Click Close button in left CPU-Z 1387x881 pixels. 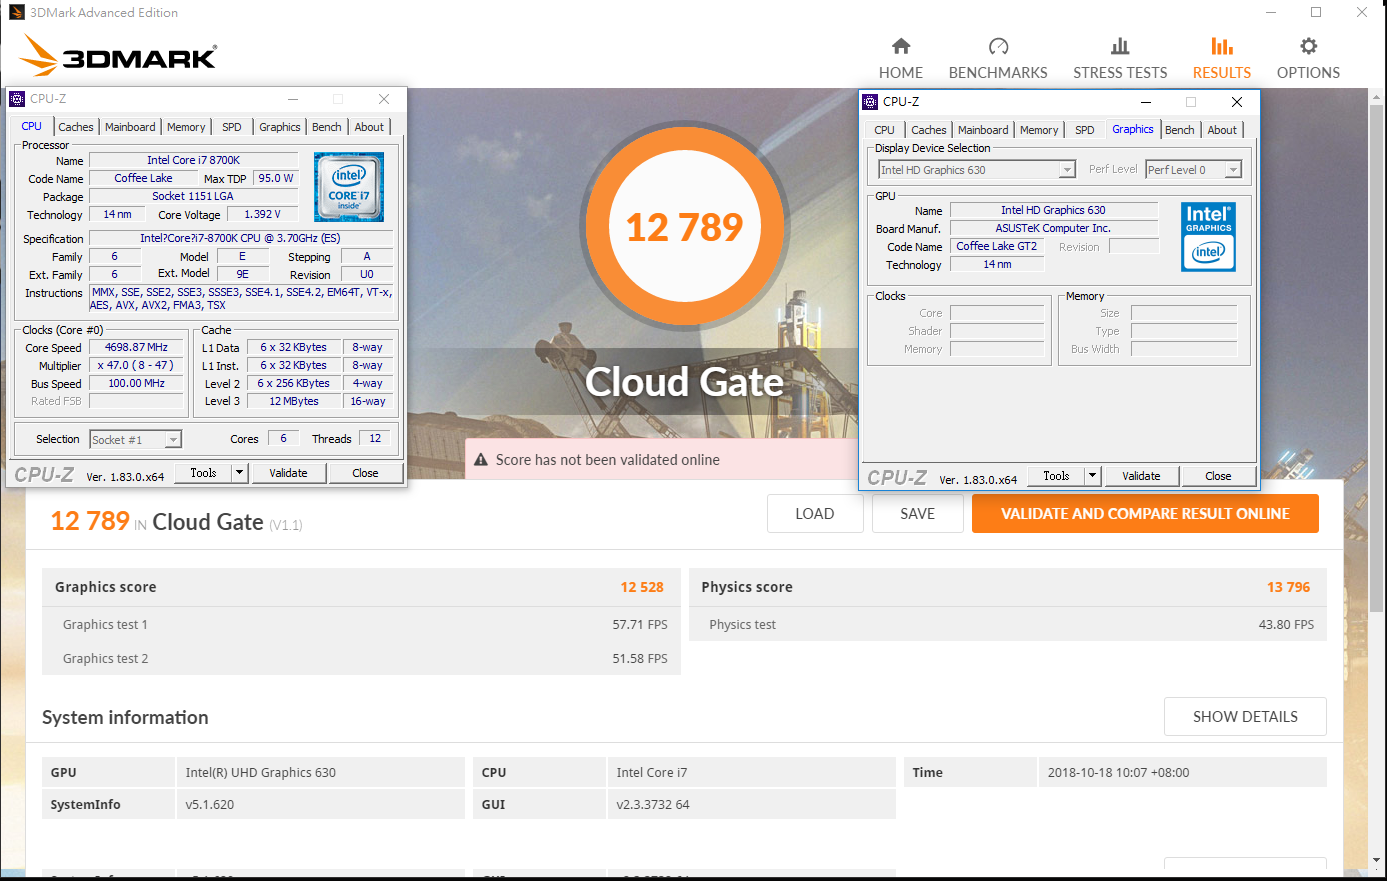pos(365,473)
